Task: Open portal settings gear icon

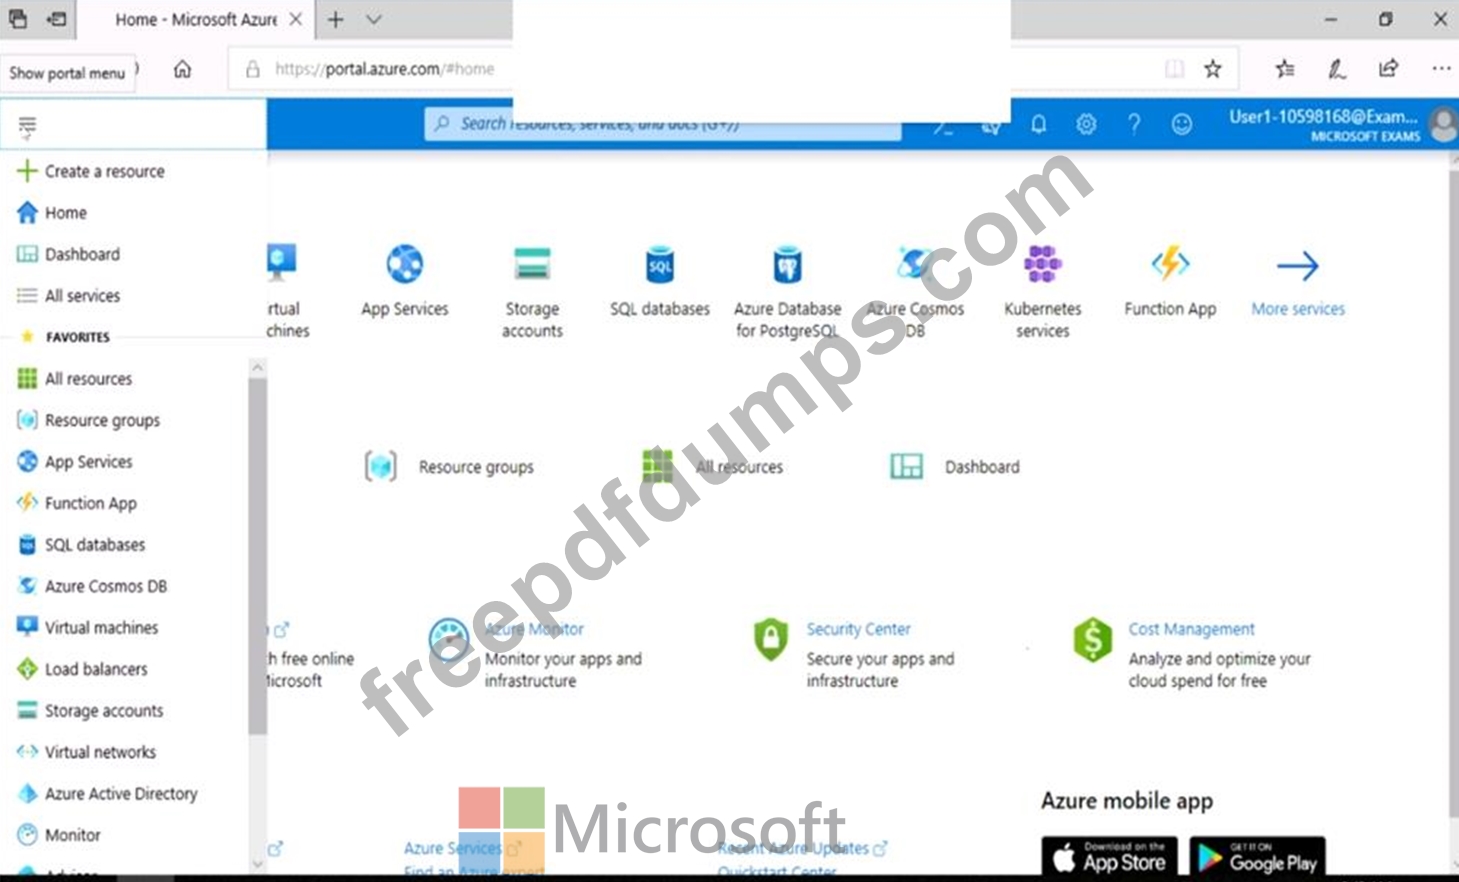Action: 1086,124
